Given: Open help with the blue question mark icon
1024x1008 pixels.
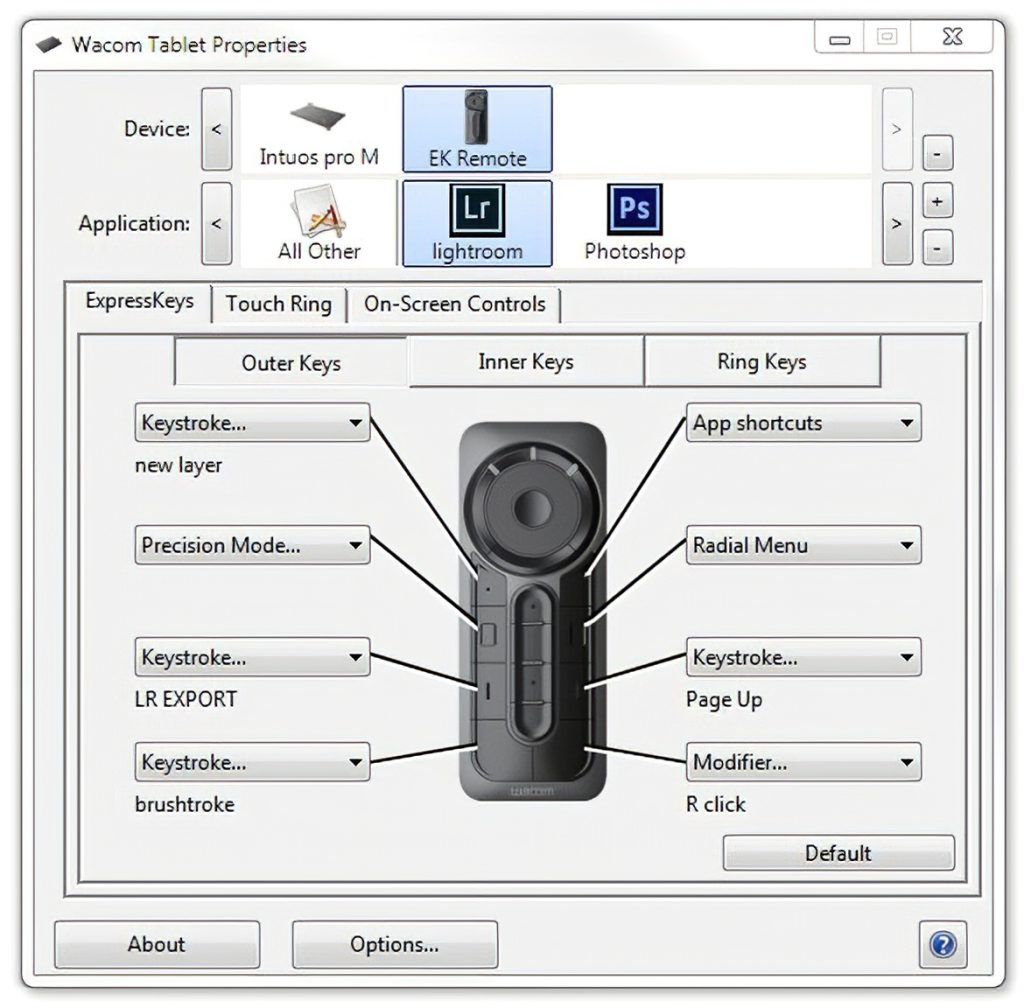Looking at the screenshot, I should (x=942, y=945).
